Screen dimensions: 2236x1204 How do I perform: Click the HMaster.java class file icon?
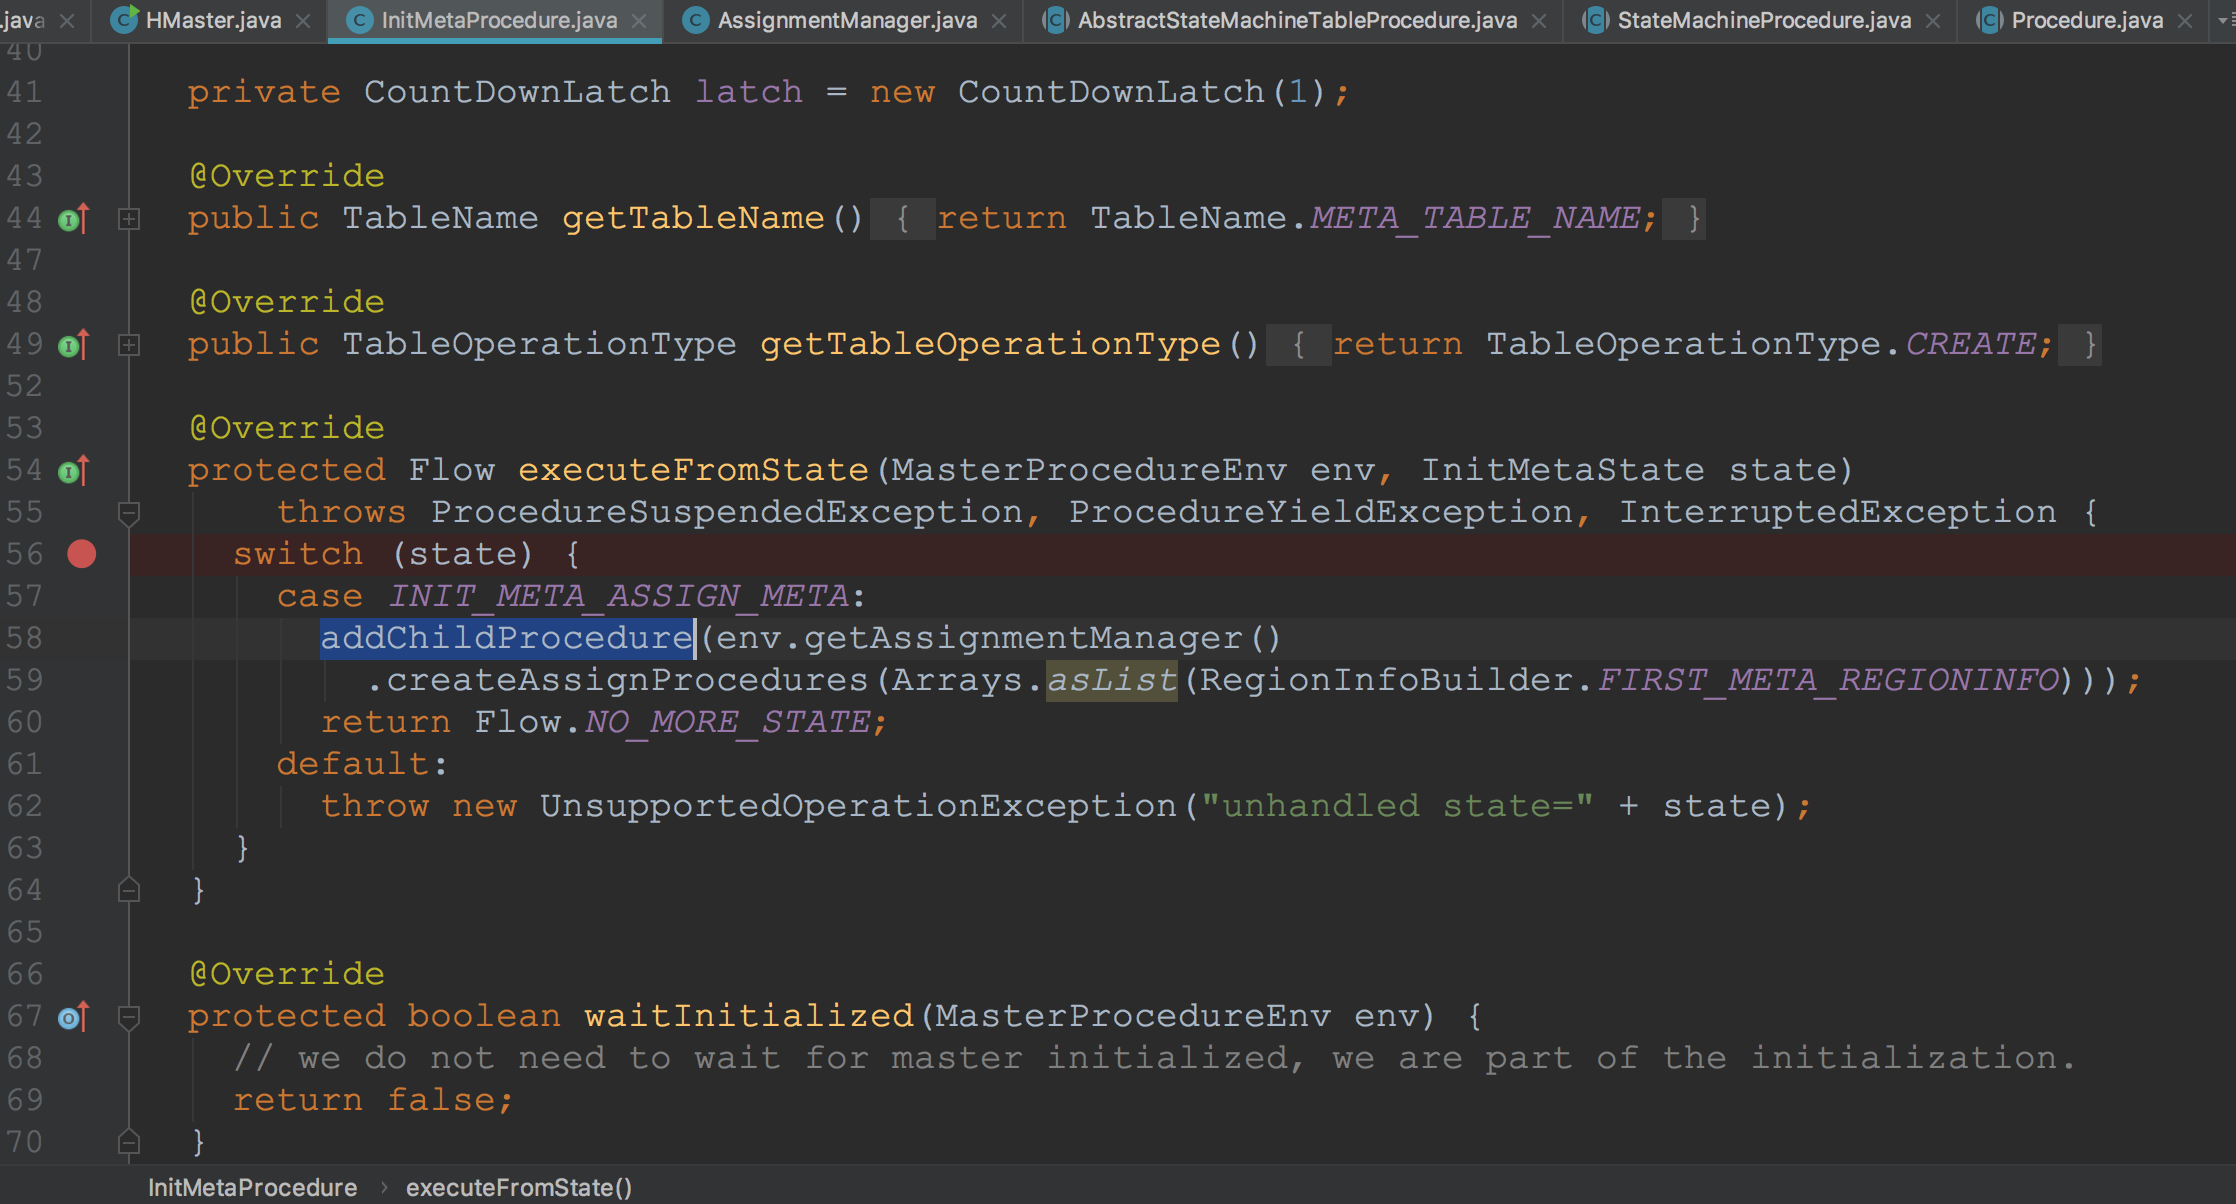click(124, 20)
